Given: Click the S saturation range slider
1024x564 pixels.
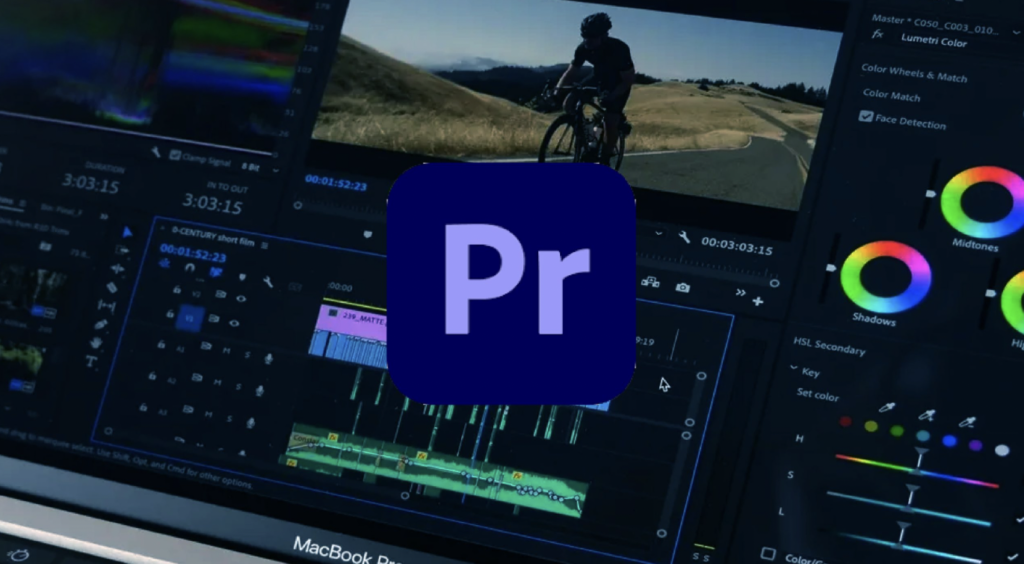Looking at the screenshot, I should coord(908,507).
